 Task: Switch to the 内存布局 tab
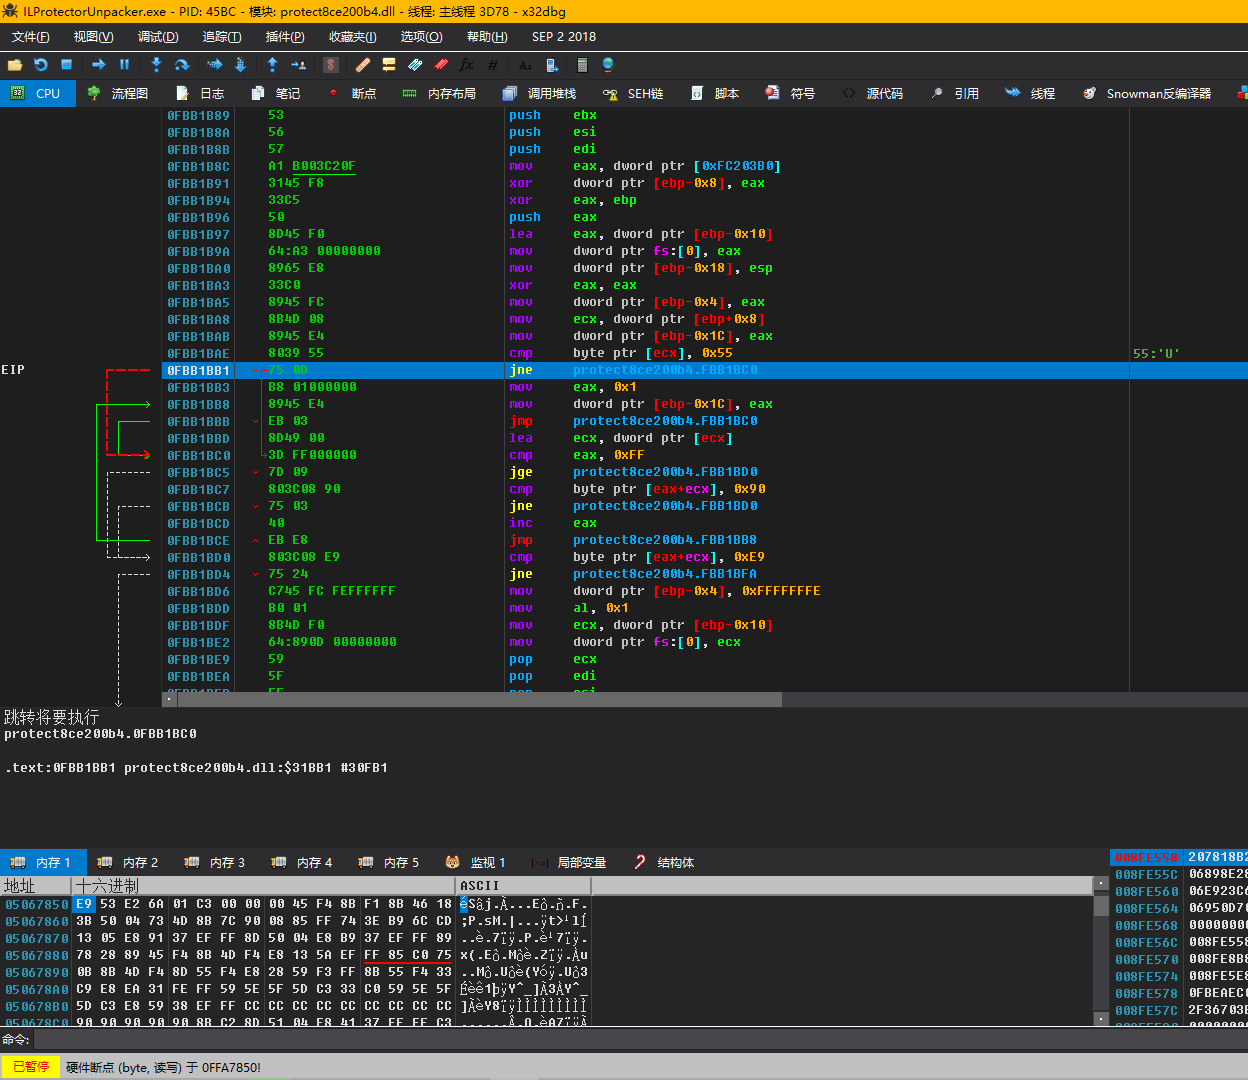pos(439,93)
